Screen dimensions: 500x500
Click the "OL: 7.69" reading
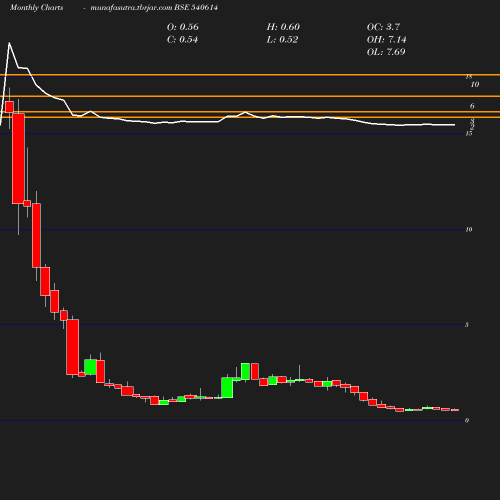coord(386,52)
